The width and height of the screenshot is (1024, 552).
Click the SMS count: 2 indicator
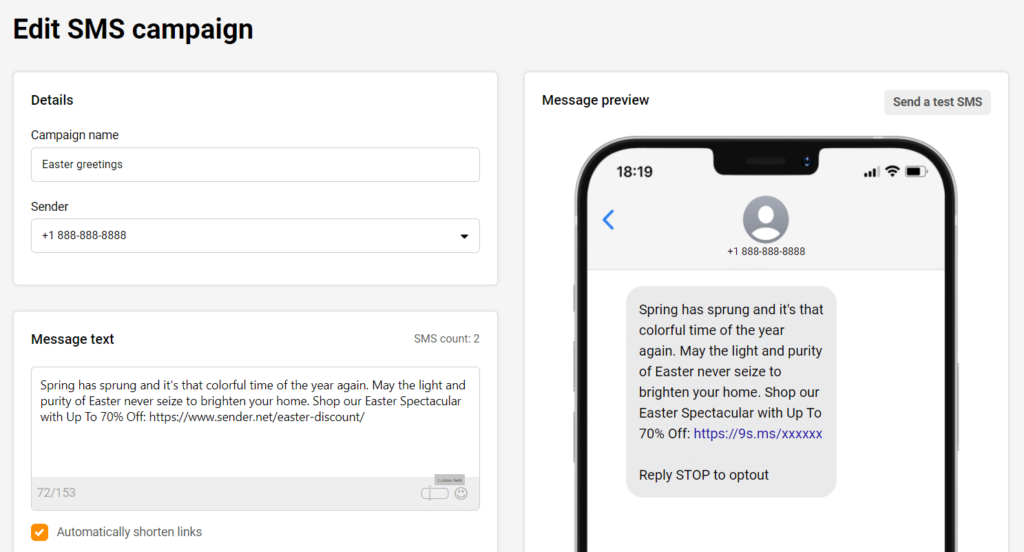[x=446, y=339]
